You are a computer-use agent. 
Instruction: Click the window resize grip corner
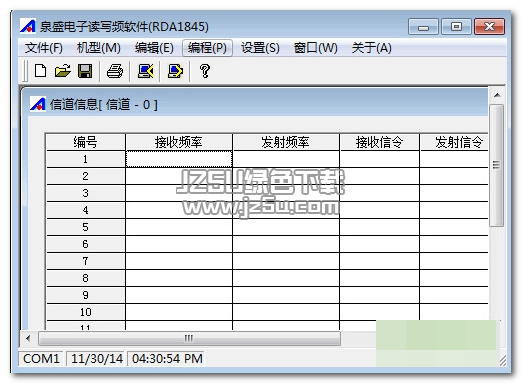pyautogui.click(x=503, y=361)
